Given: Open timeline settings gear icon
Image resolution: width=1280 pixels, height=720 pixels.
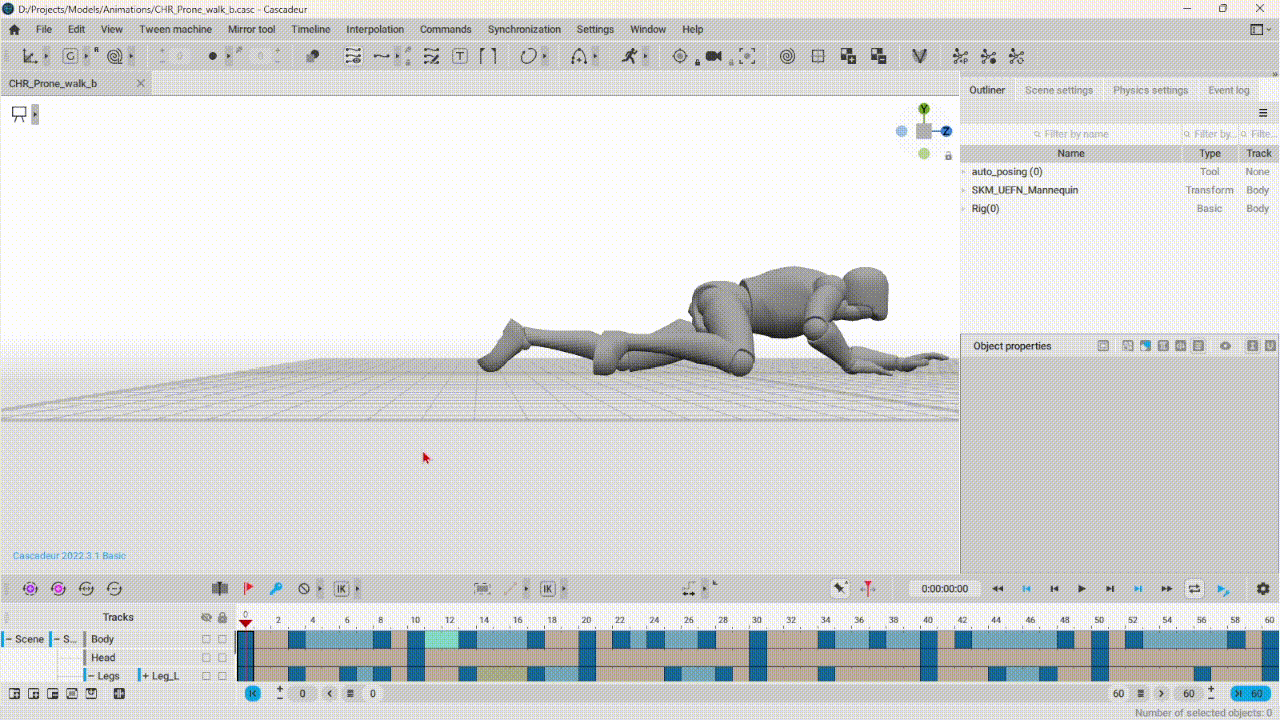Looking at the screenshot, I should (1263, 589).
